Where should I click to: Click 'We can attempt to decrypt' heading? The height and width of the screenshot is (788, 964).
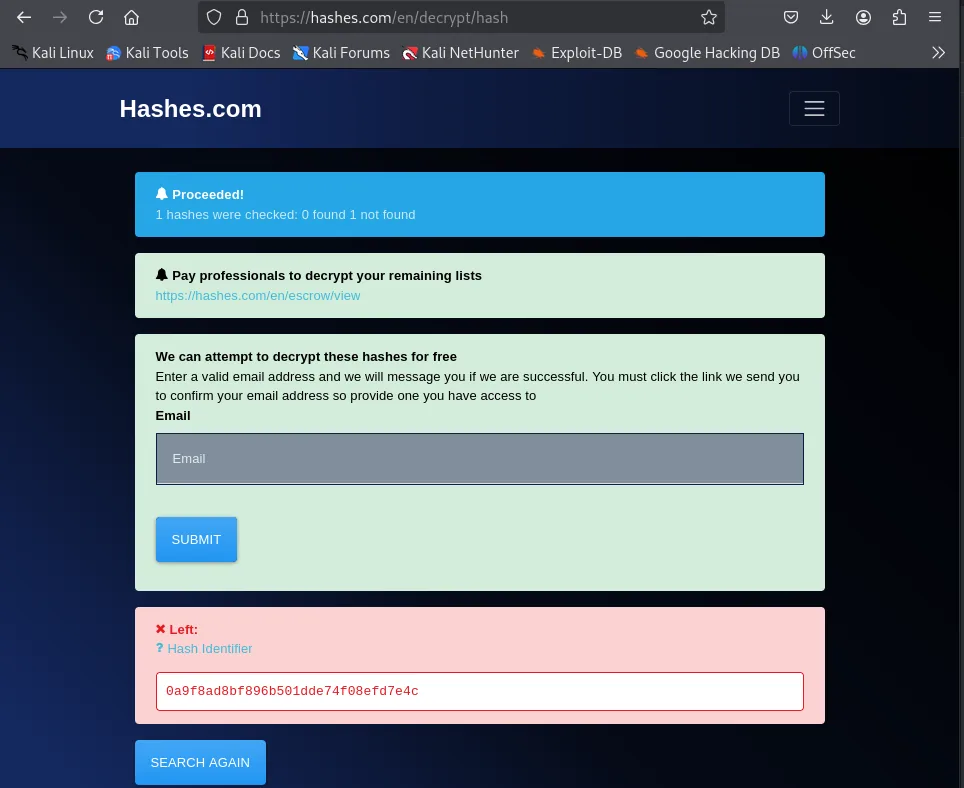pyautogui.click(x=306, y=357)
